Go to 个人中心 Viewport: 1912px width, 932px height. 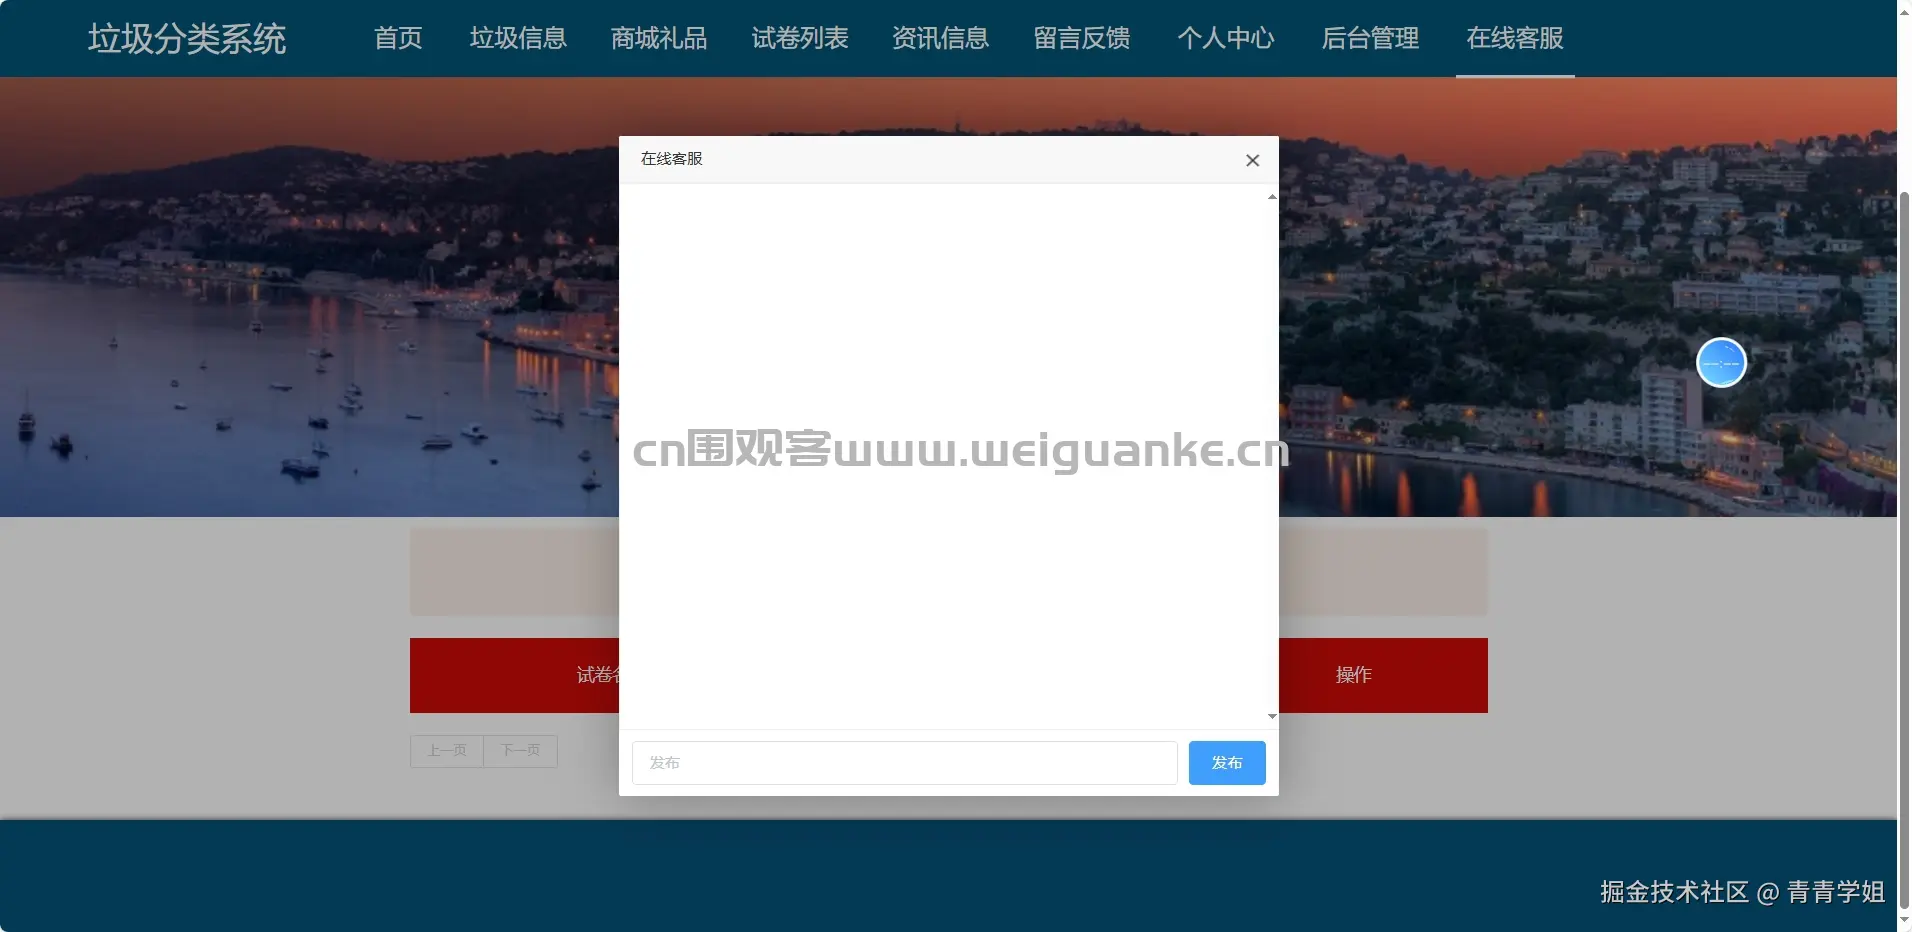[1226, 38]
